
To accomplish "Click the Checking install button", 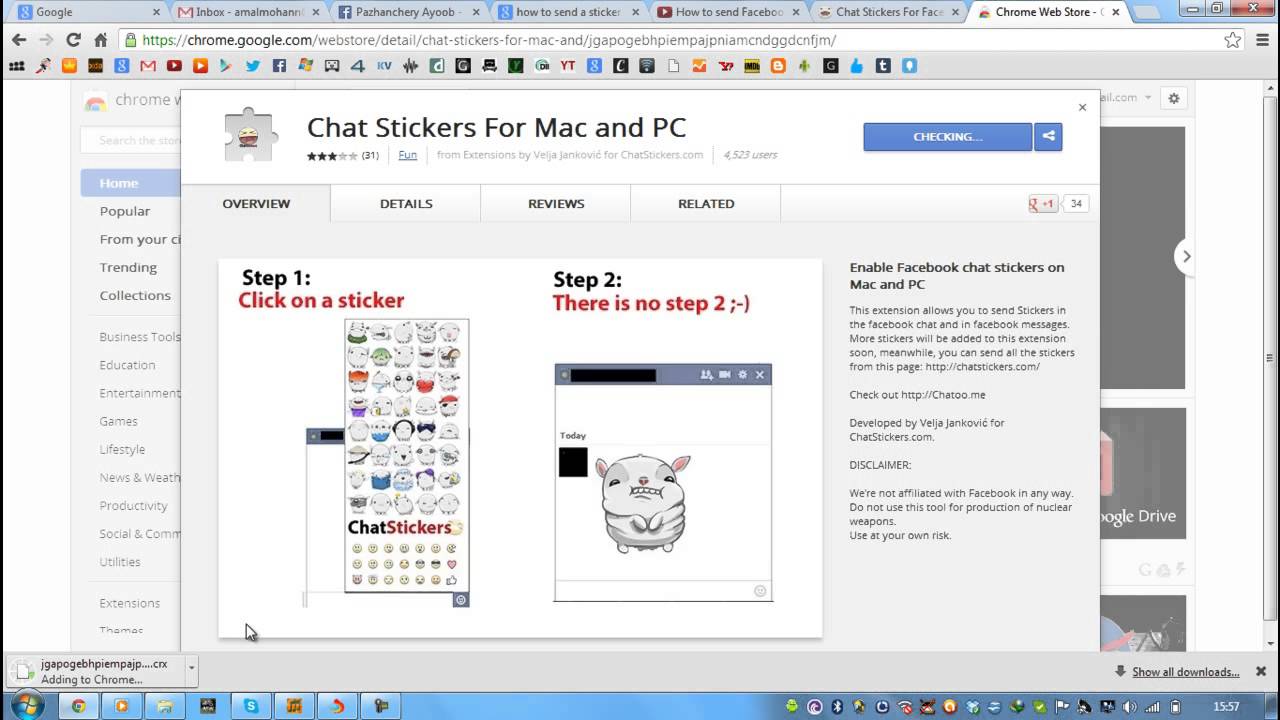I will tap(947, 136).
